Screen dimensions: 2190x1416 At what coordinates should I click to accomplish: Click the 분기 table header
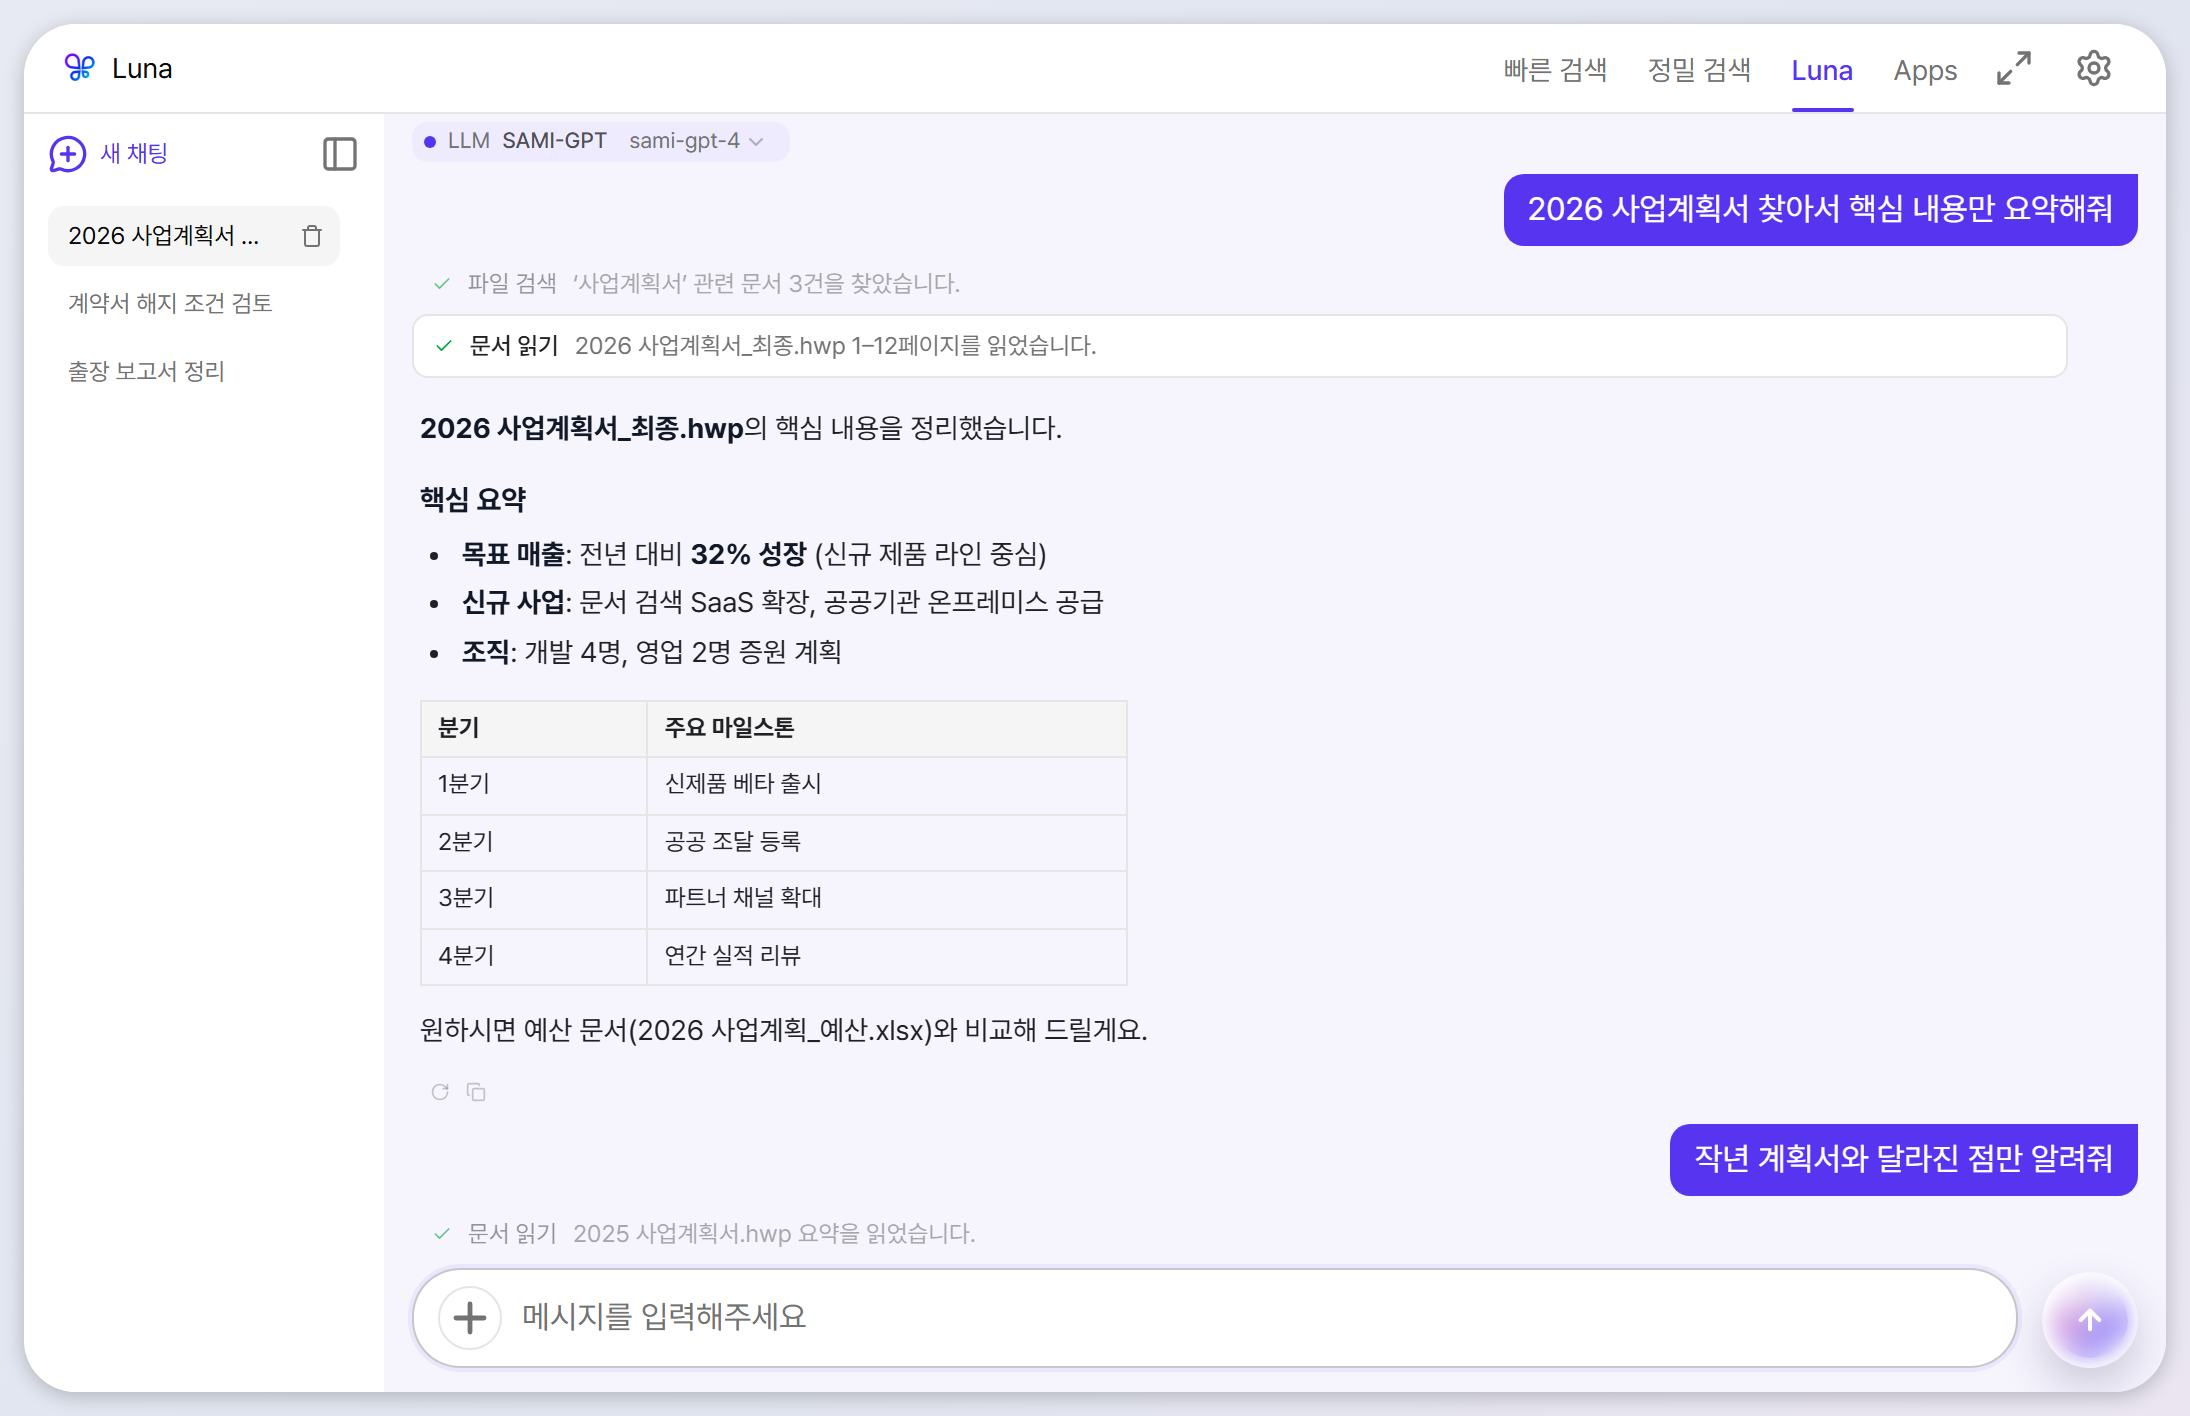(x=534, y=728)
